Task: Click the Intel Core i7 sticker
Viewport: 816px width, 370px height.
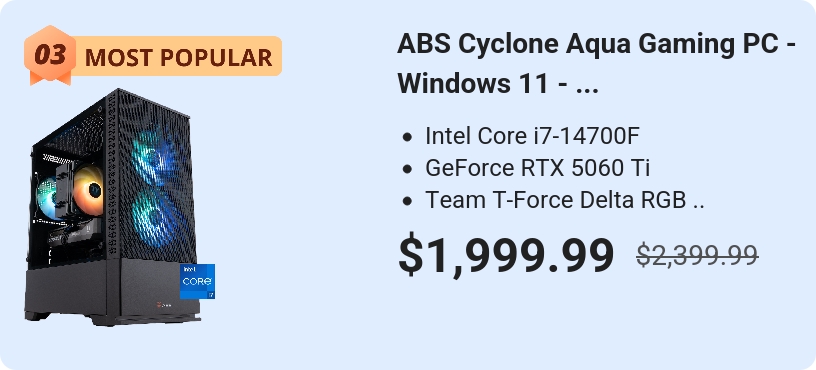Action: (x=197, y=282)
